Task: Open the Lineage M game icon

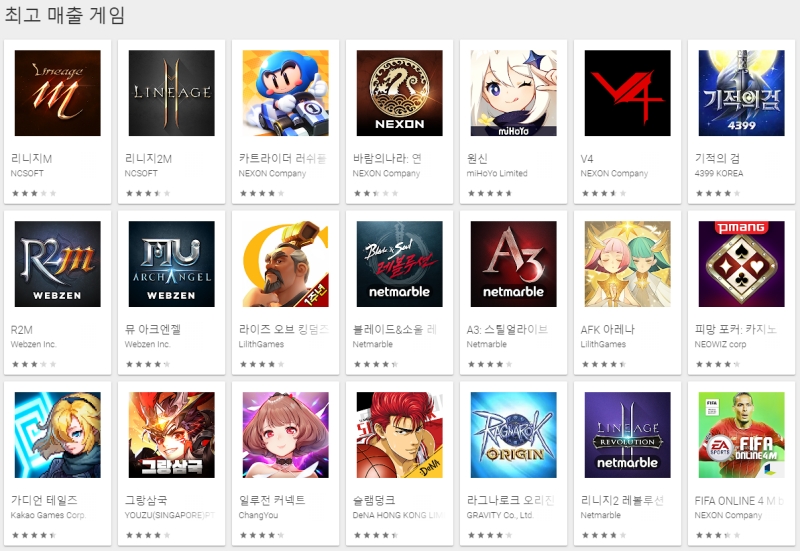Action: [58, 93]
